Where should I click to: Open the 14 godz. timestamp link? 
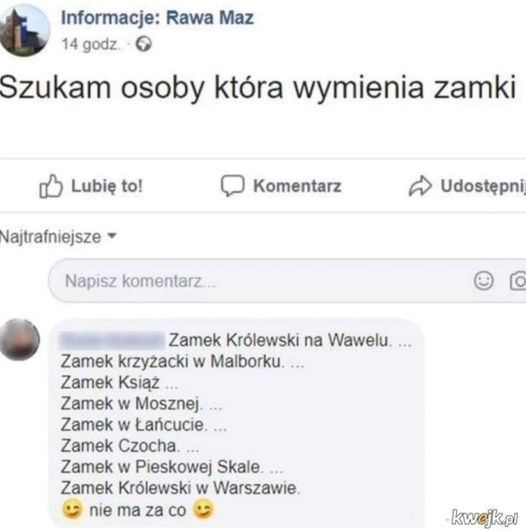[x=91, y=44]
